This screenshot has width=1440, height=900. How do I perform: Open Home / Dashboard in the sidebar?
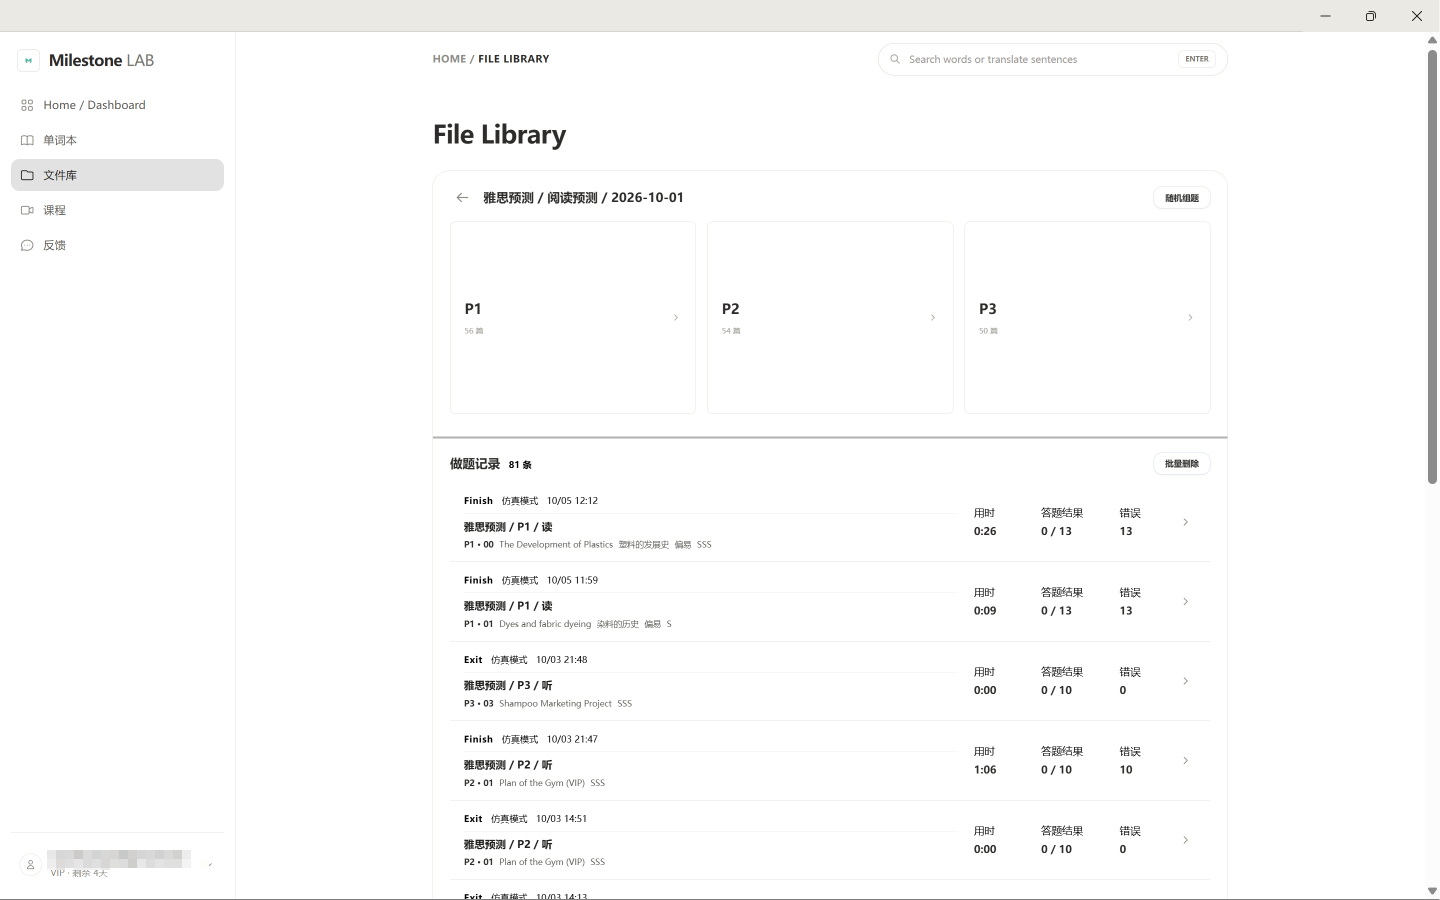click(117, 105)
